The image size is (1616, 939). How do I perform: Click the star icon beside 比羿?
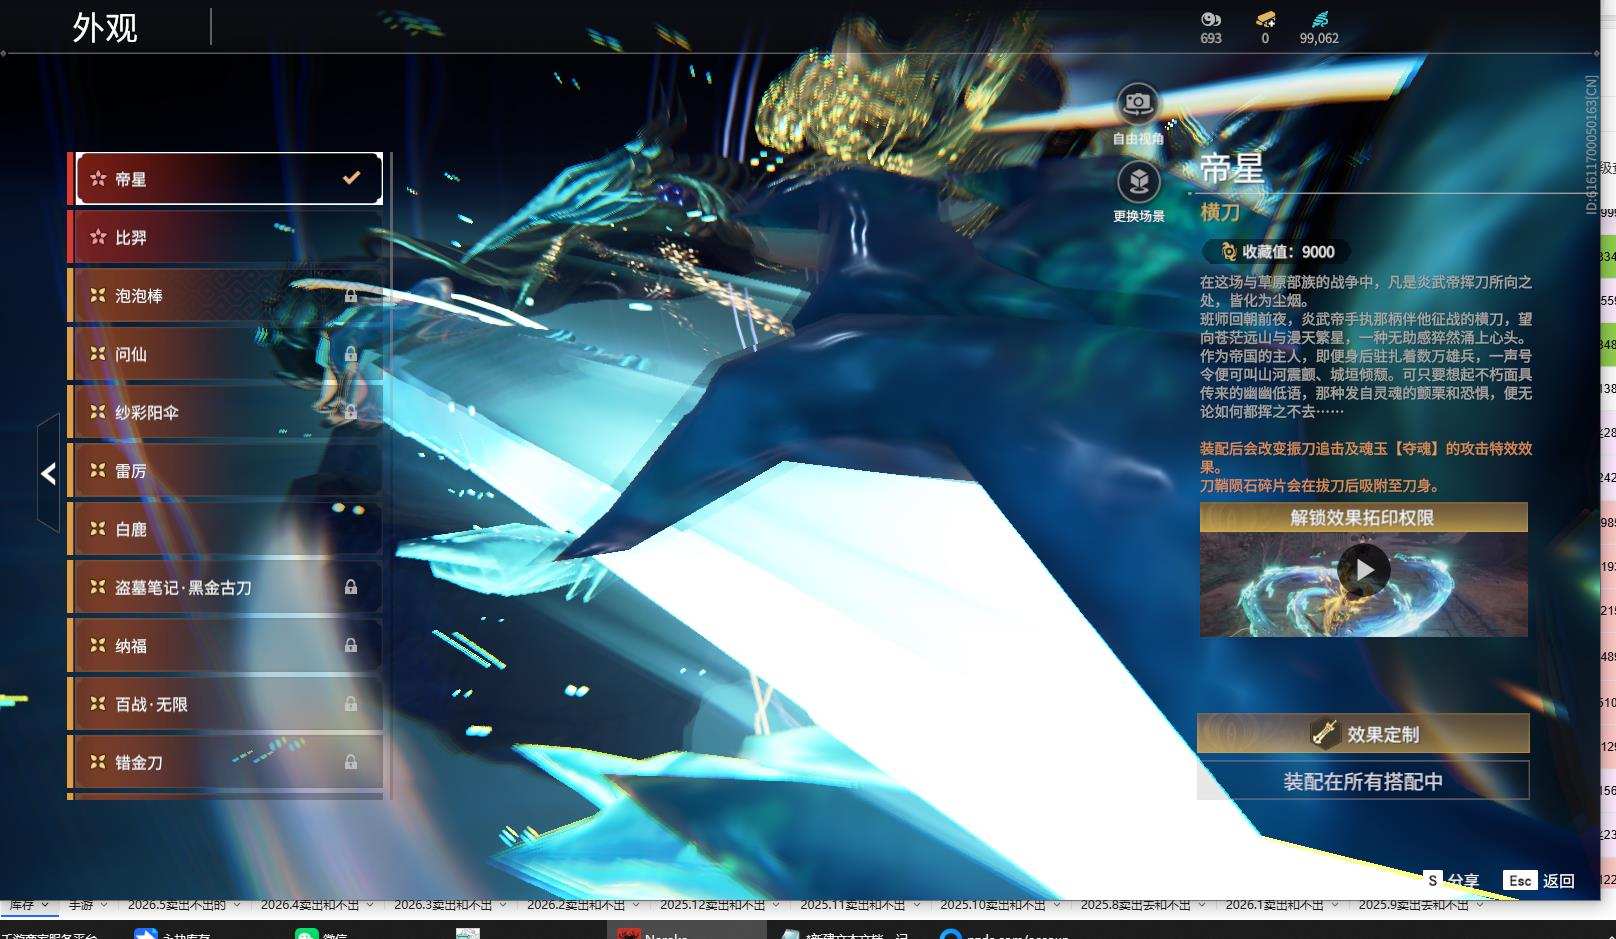tap(98, 237)
